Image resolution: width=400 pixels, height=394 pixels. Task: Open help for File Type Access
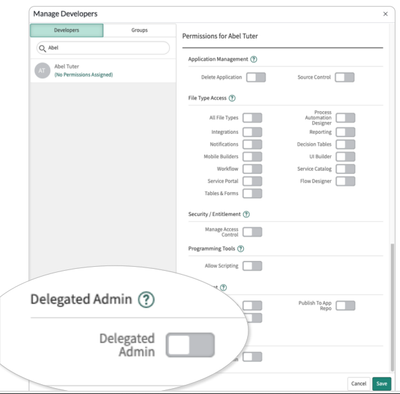[232, 98]
